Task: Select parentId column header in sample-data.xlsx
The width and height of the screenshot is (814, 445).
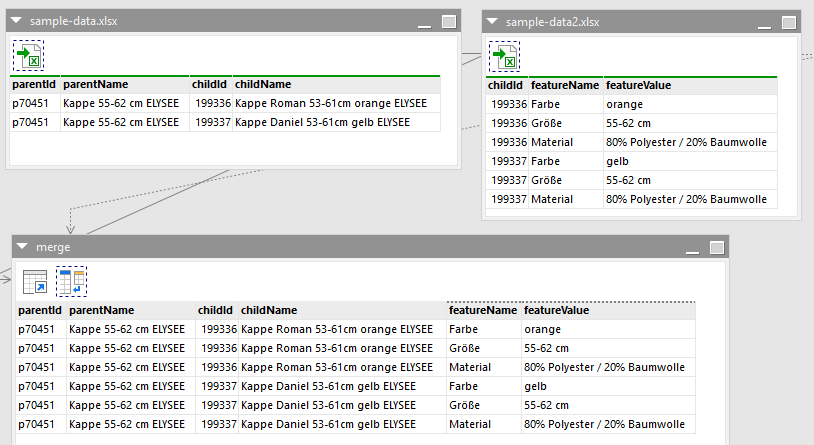Action: (x=35, y=85)
